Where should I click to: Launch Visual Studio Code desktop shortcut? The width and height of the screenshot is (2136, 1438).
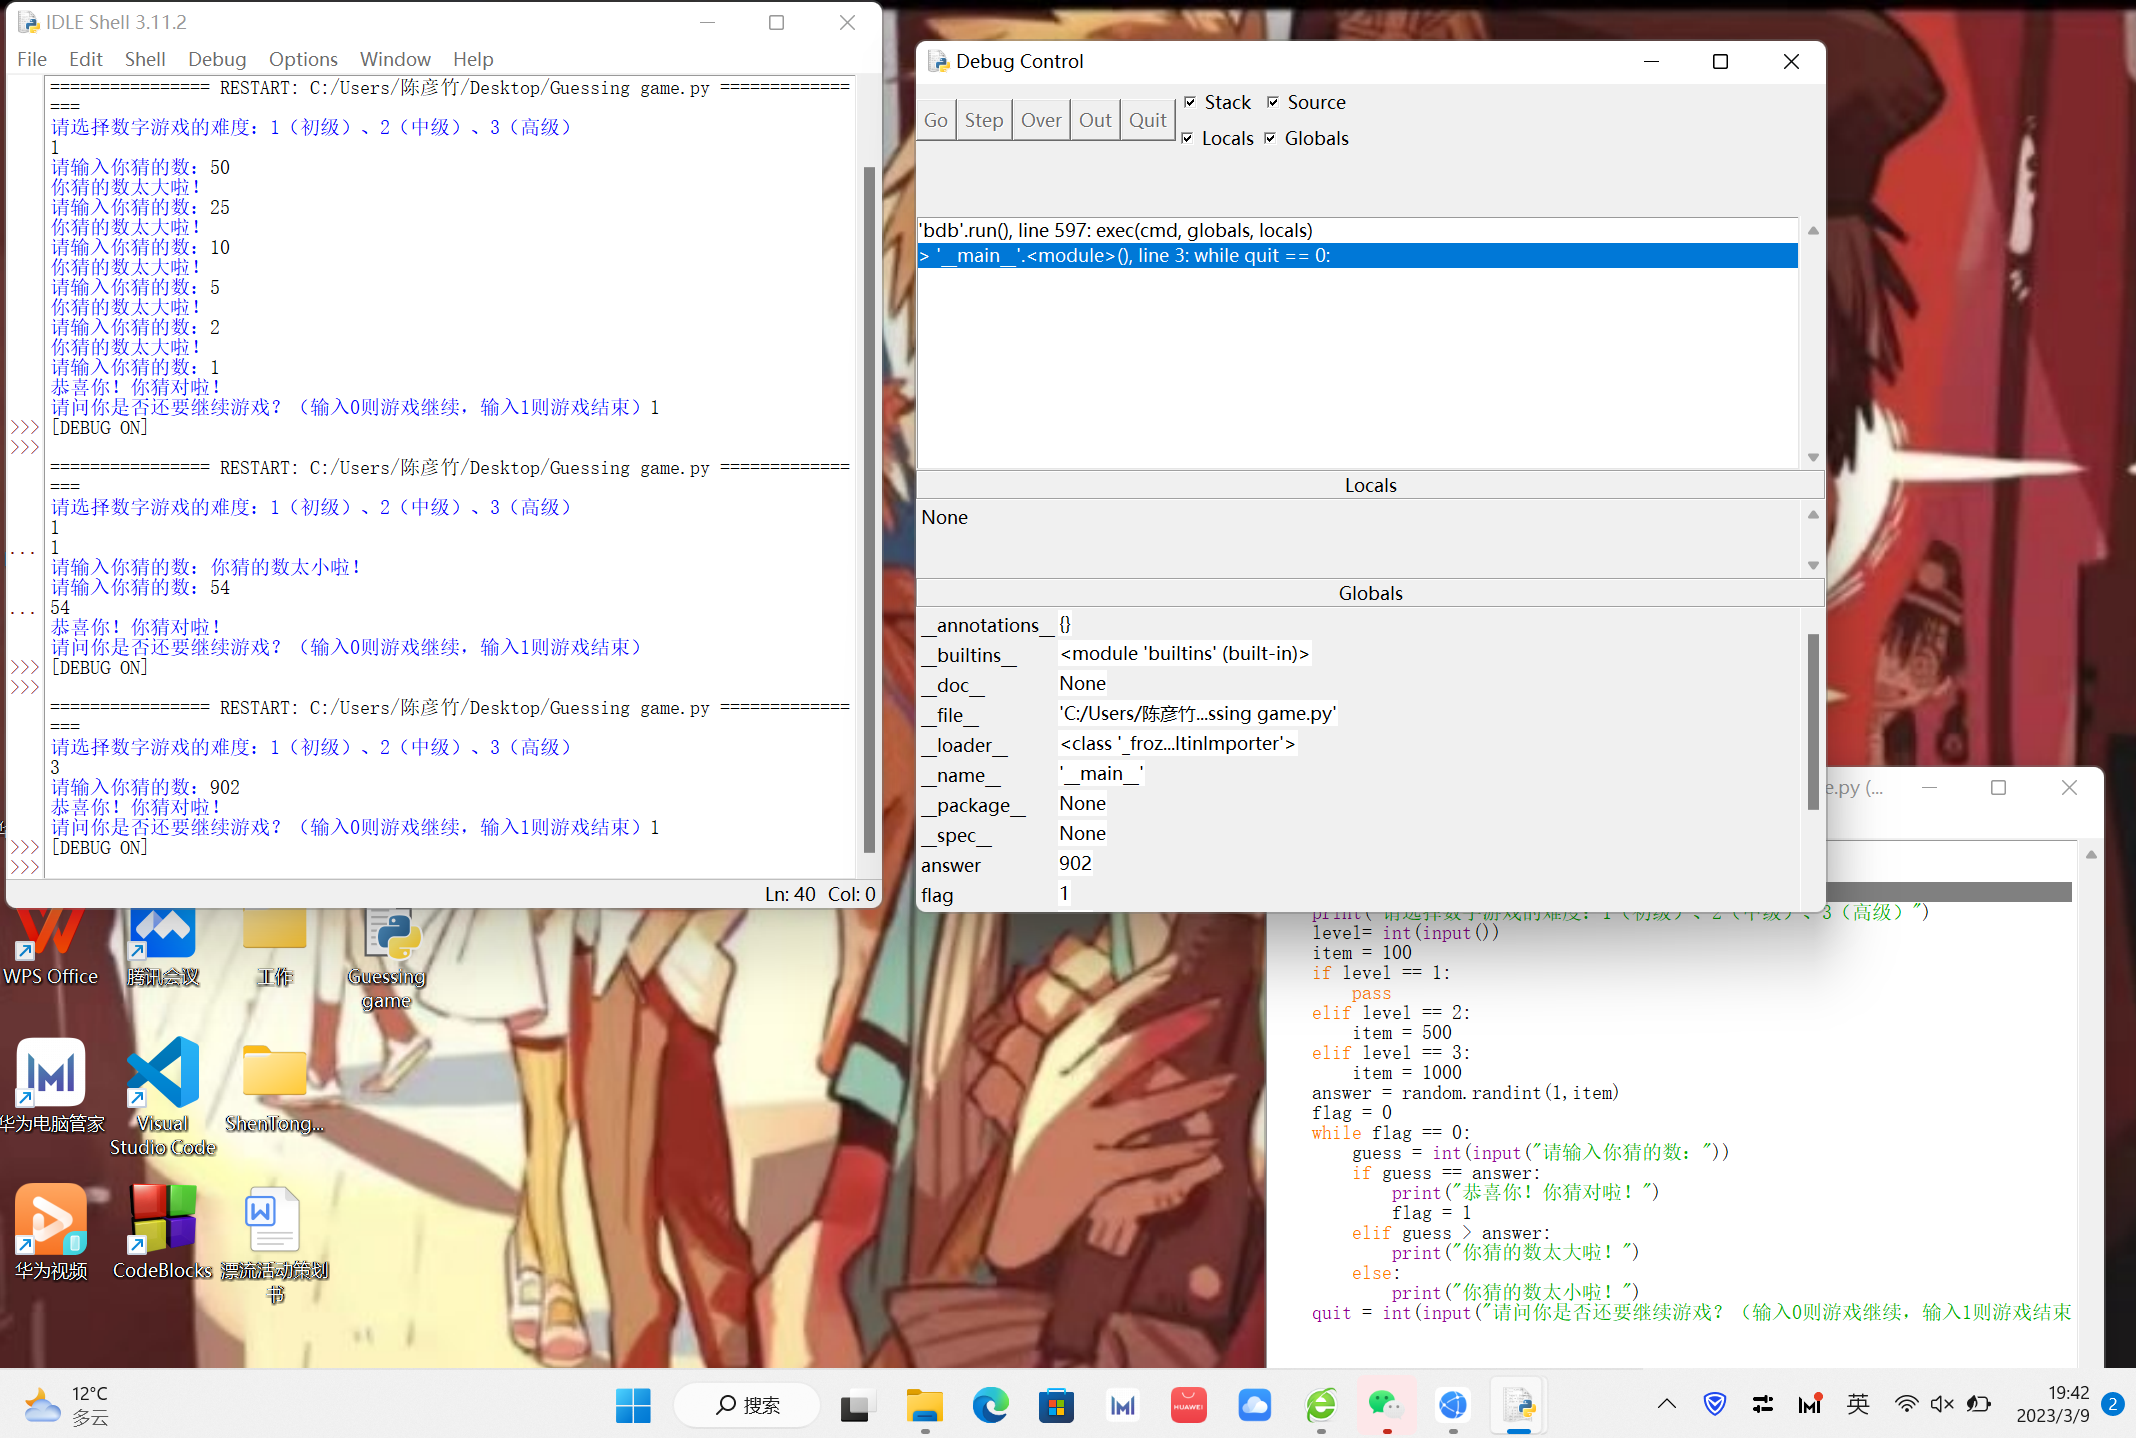[x=163, y=1073]
